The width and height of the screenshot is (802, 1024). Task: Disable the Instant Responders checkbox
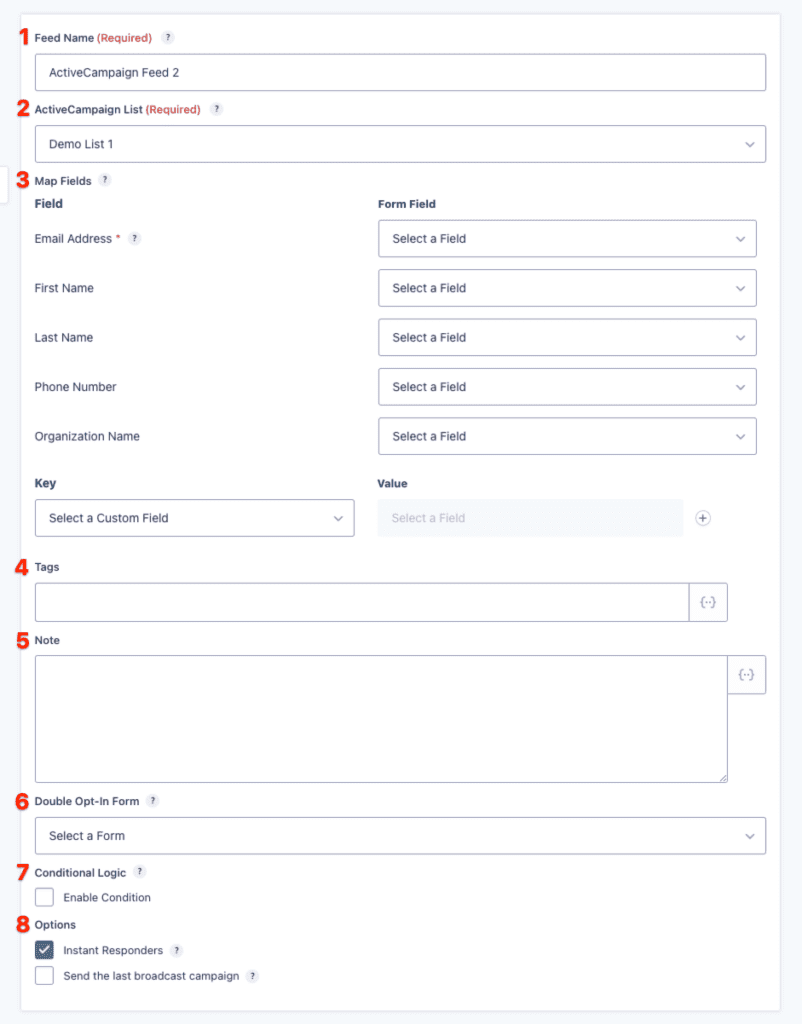click(44, 950)
